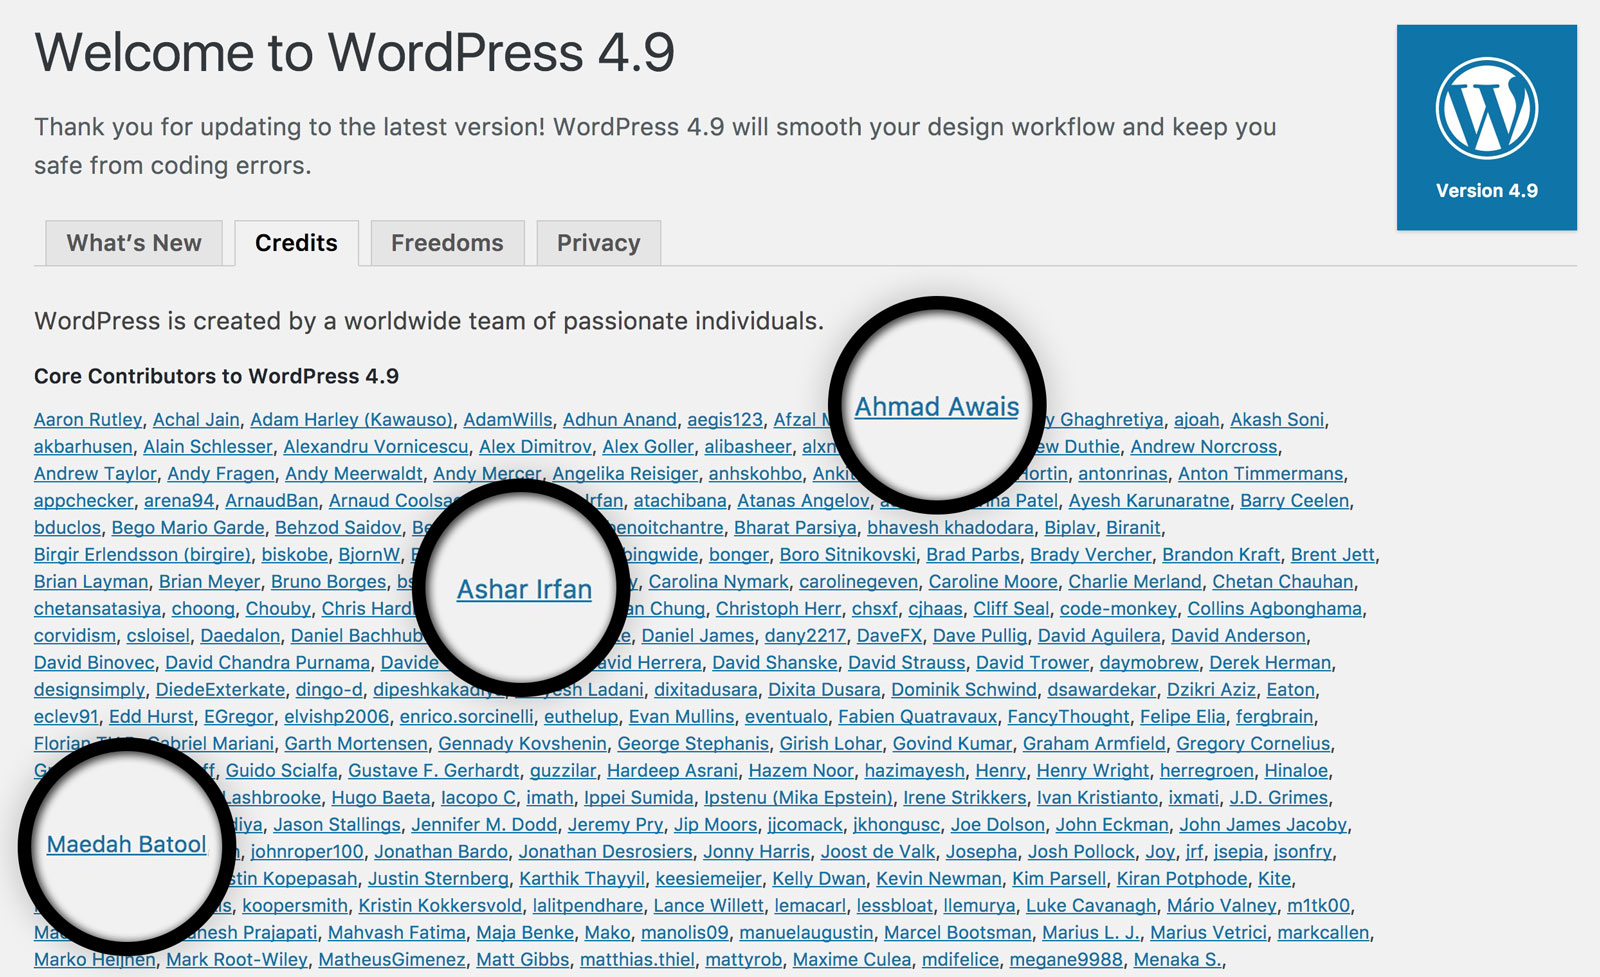The width and height of the screenshot is (1600, 977).
Task: Open Birgir Erlendsson (birgire) link
Action: [142, 555]
